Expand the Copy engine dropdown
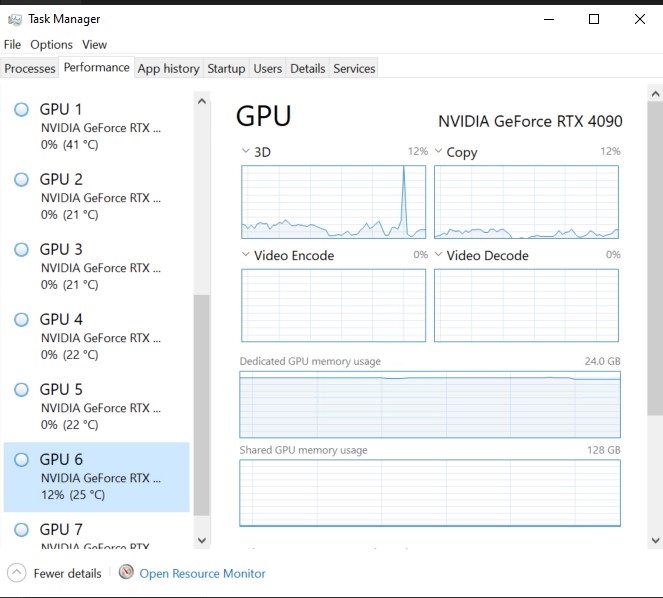Image resolution: width=663 pixels, height=598 pixels. (439, 152)
